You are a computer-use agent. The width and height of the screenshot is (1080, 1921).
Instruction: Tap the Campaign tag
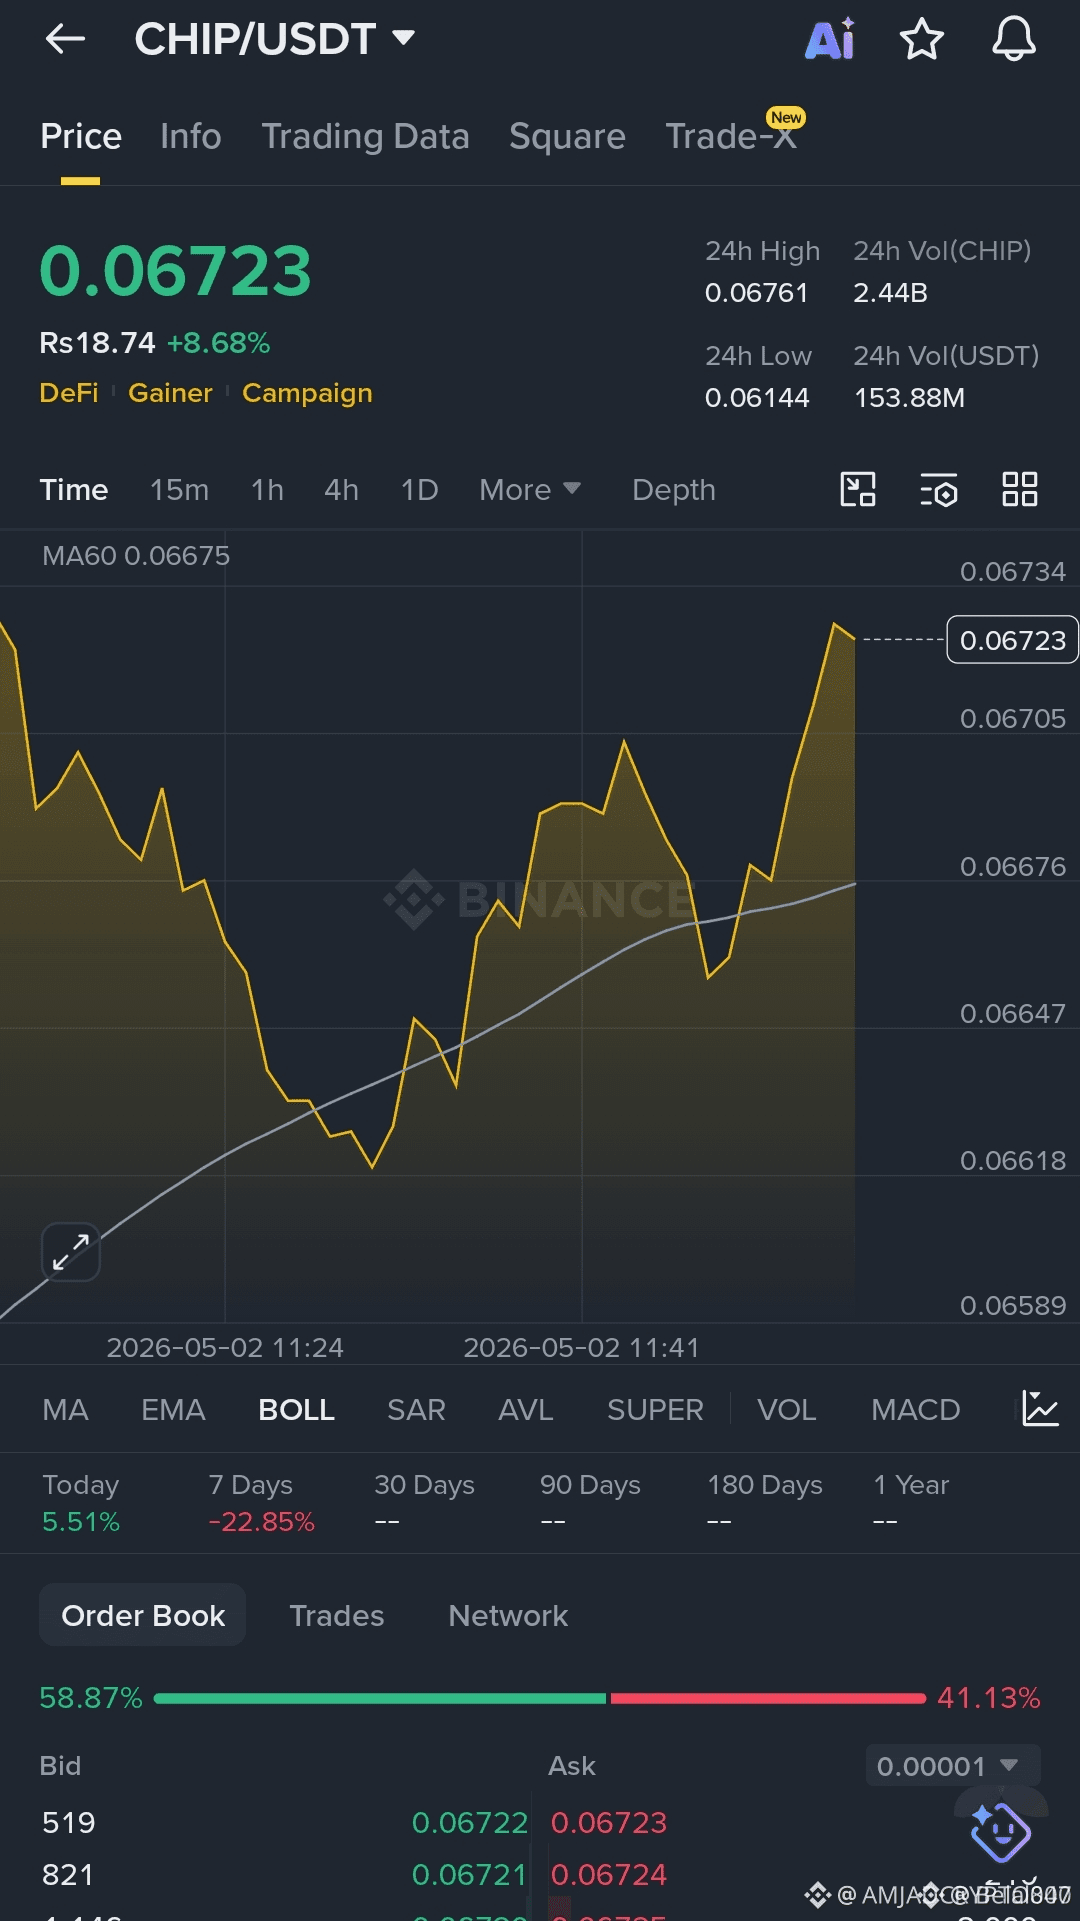click(x=307, y=393)
